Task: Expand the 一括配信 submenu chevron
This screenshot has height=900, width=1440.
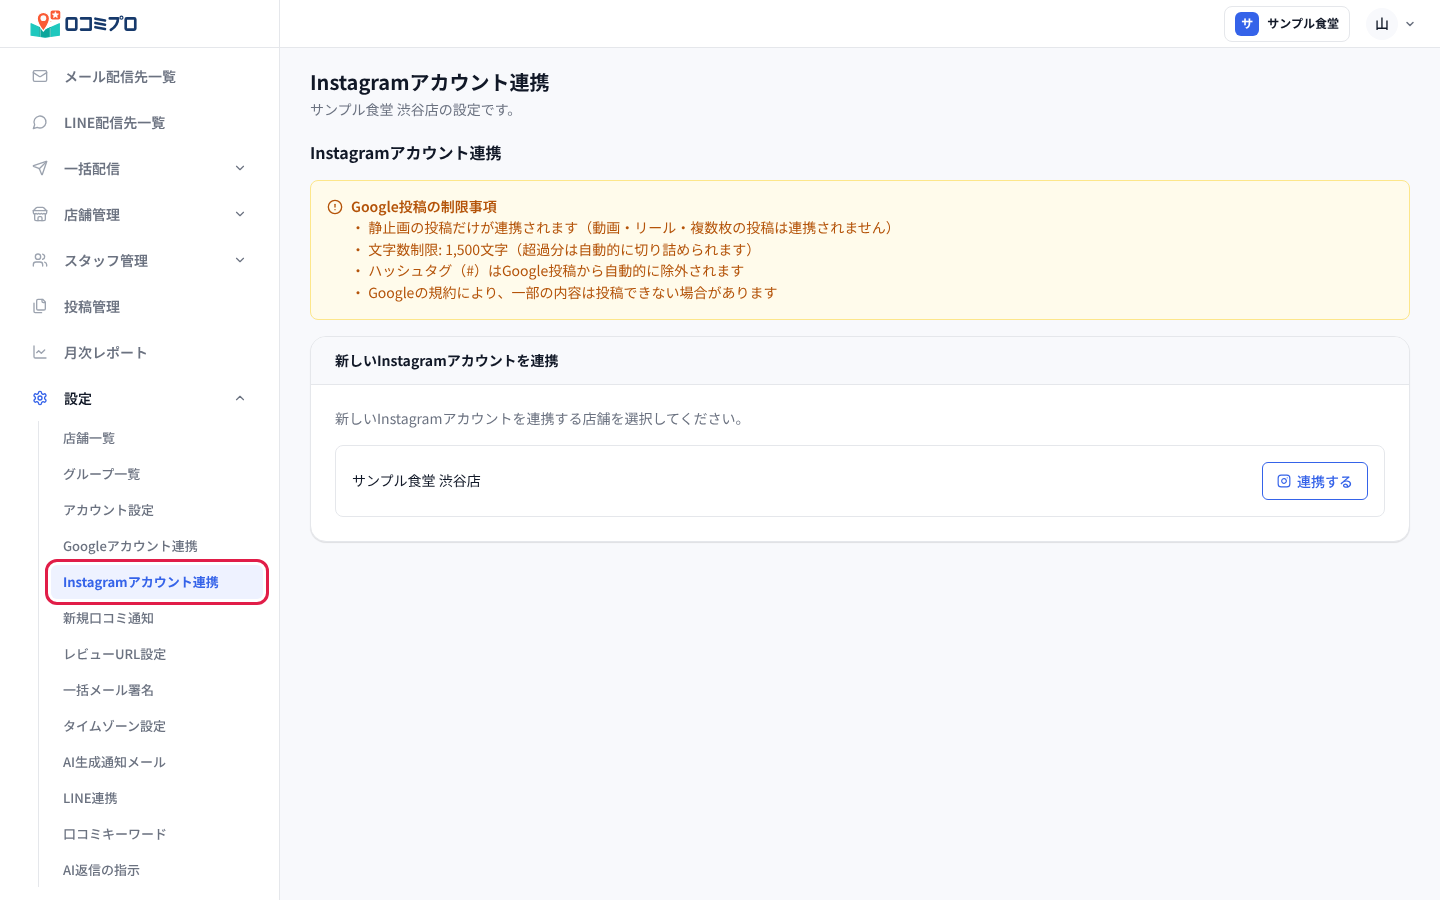Action: 240,168
